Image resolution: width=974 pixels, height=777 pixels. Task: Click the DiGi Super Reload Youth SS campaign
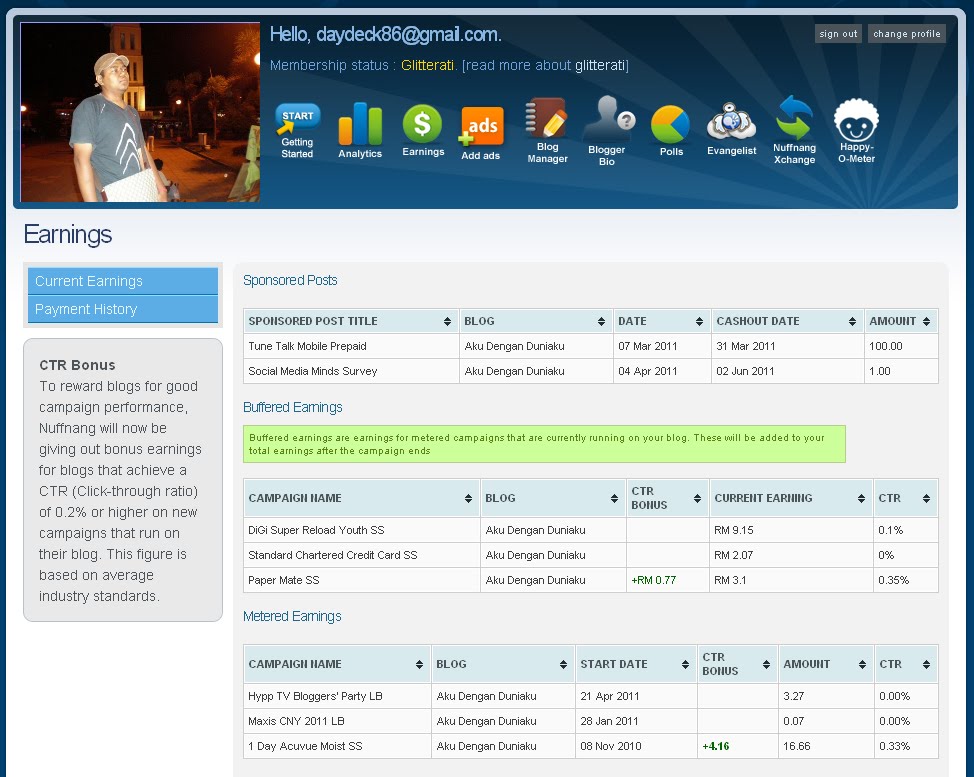316,530
